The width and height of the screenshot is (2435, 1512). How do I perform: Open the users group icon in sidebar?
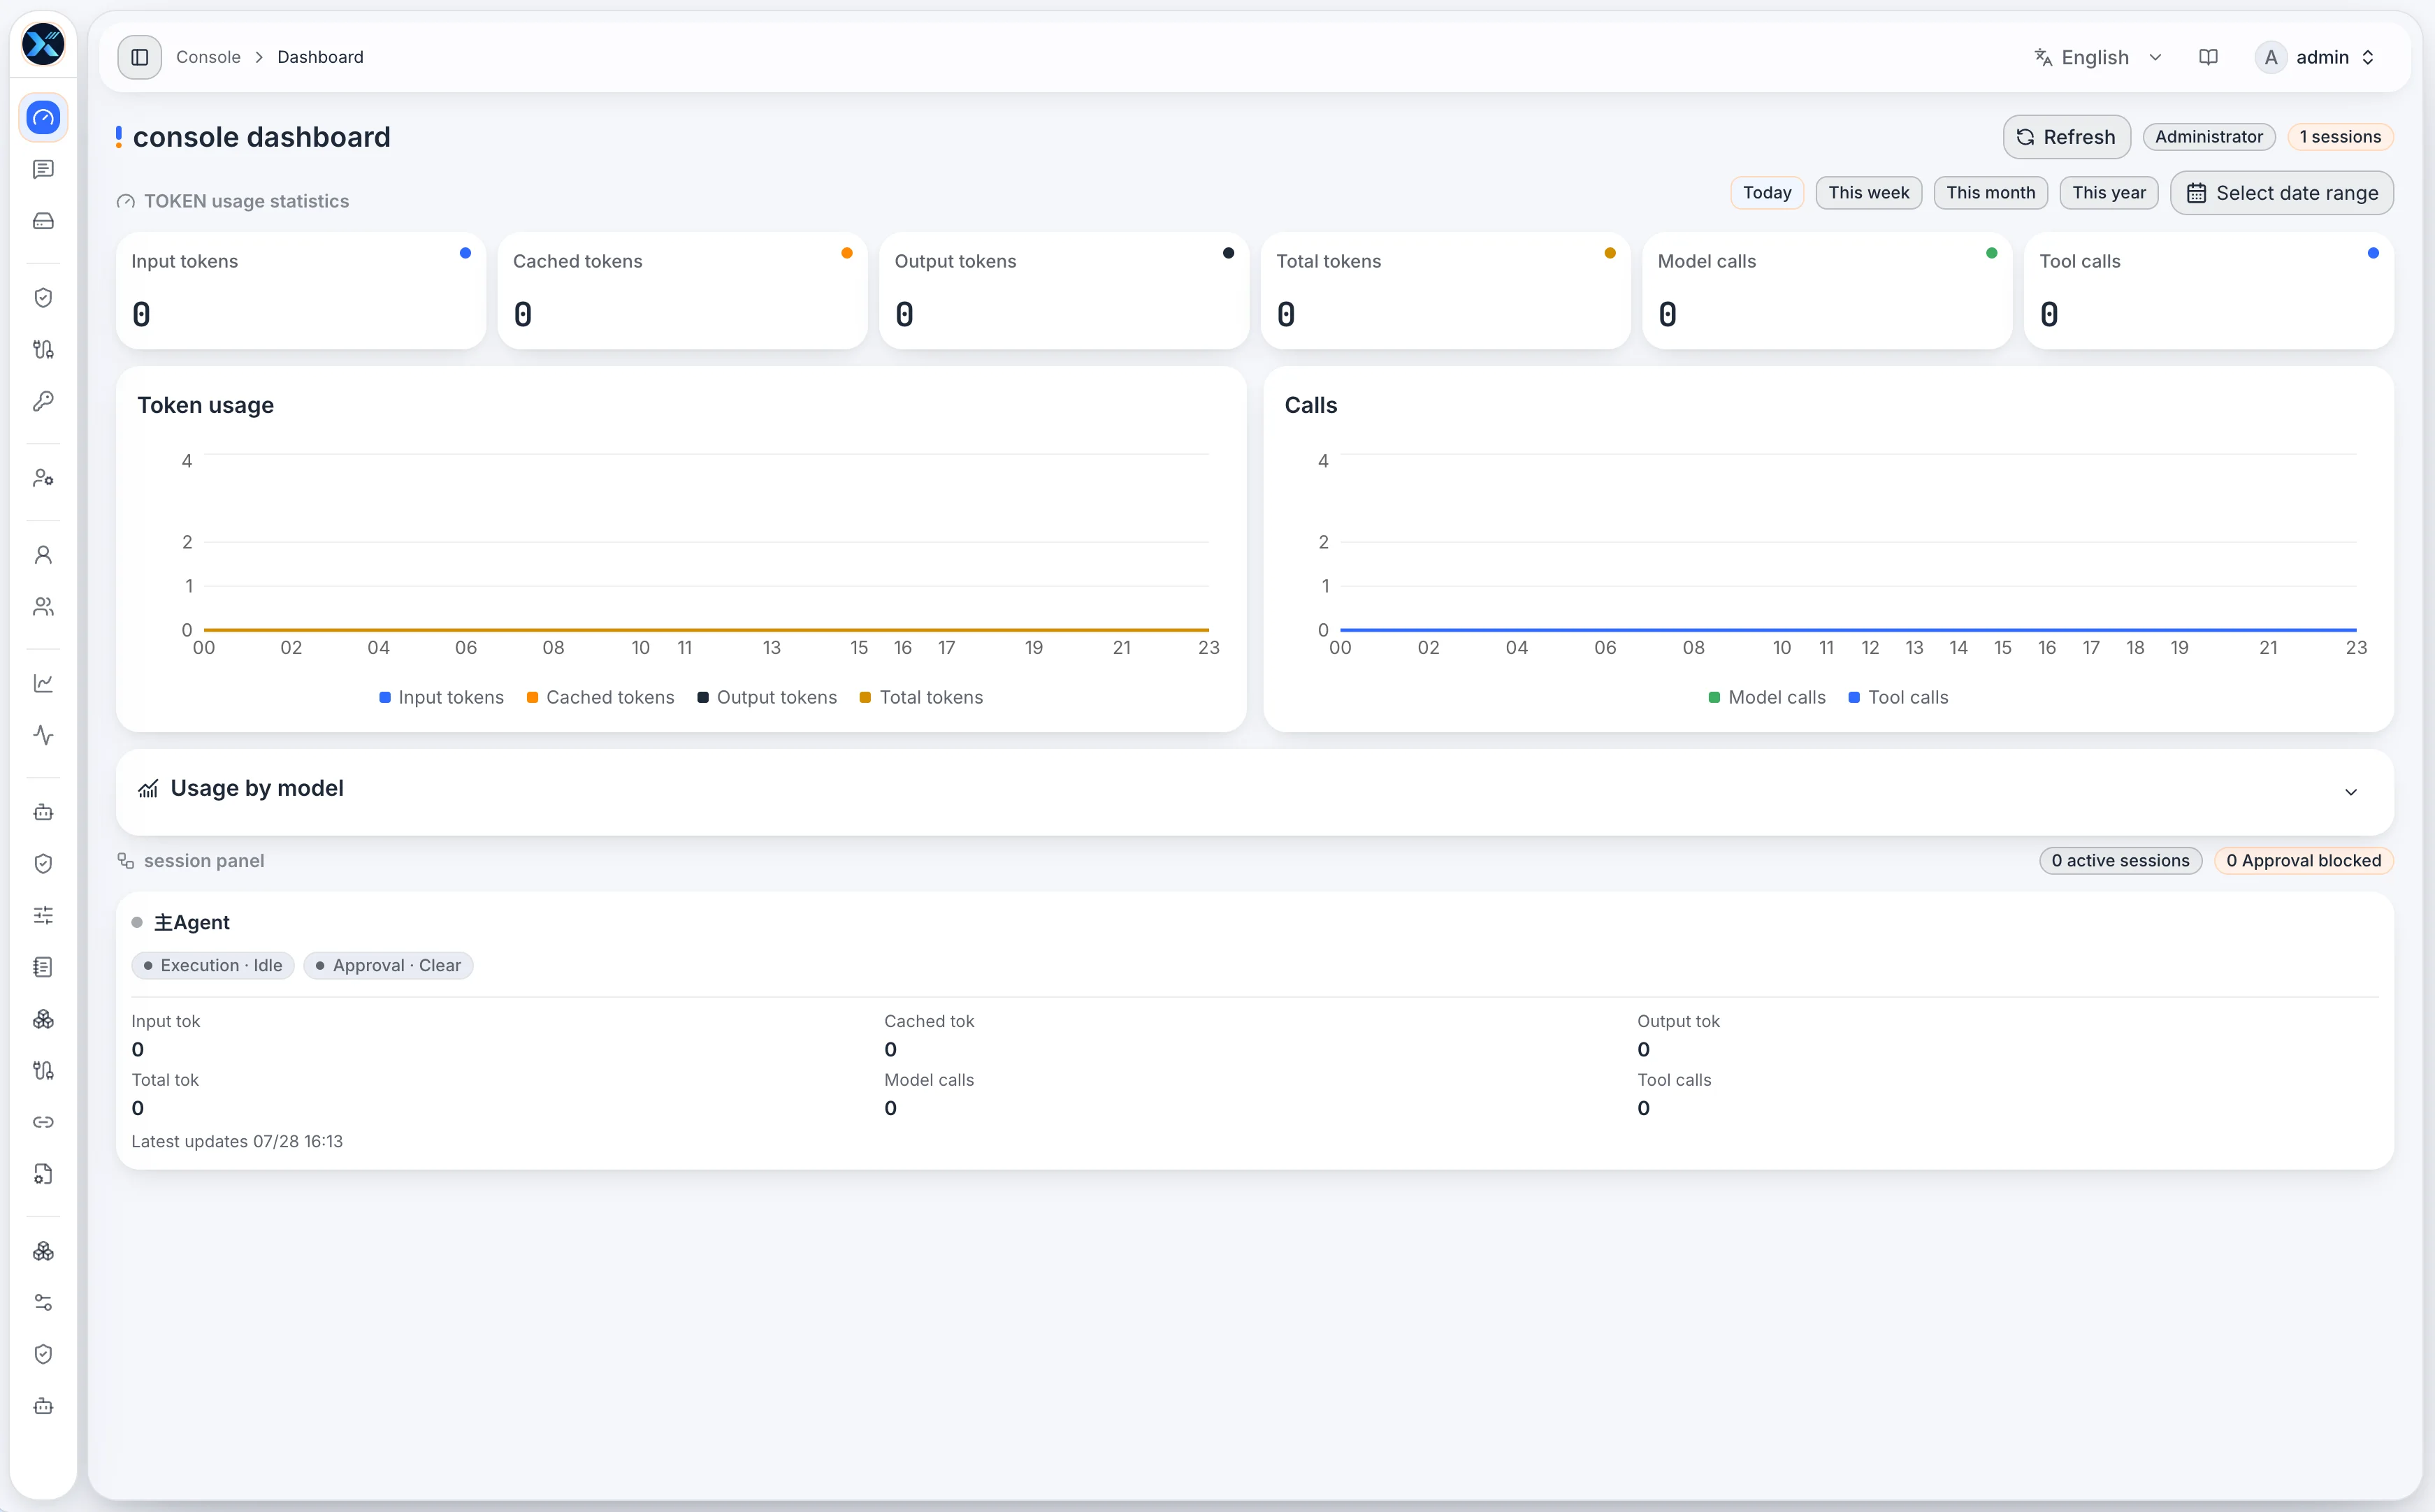tap(43, 607)
